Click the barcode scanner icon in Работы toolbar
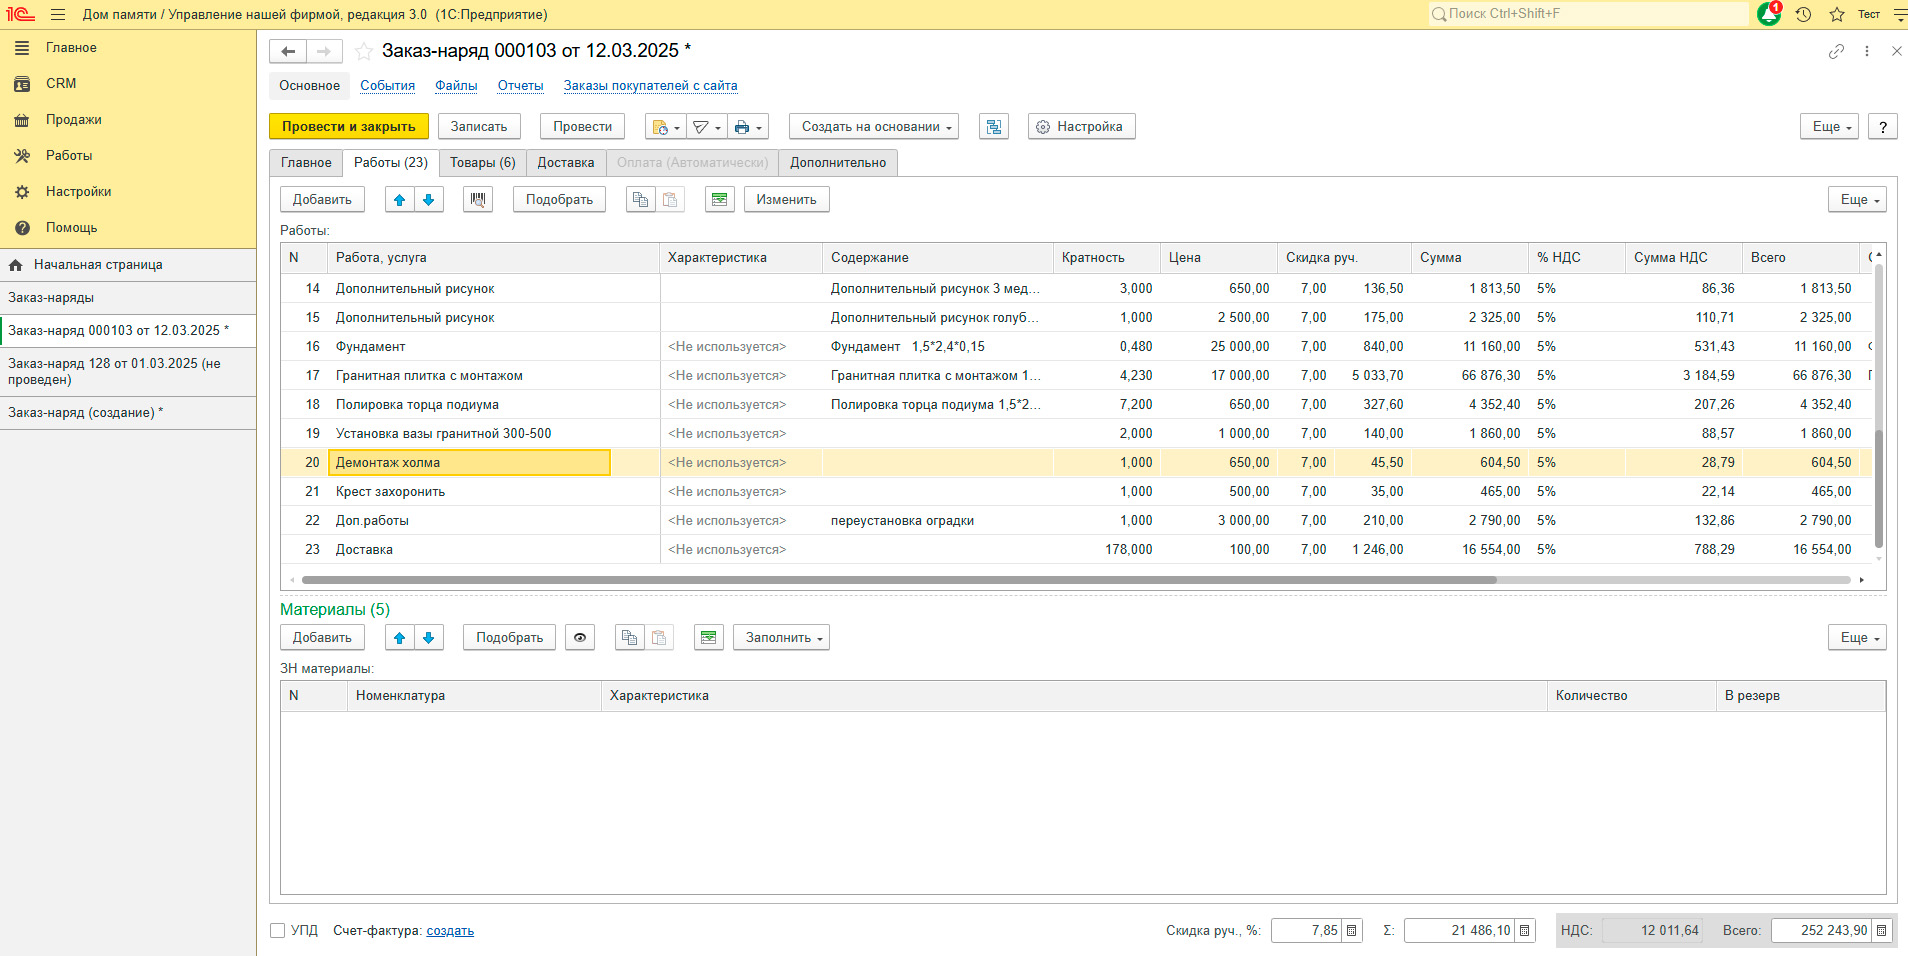The height and width of the screenshot is (956, 1908). pos(478,200)
